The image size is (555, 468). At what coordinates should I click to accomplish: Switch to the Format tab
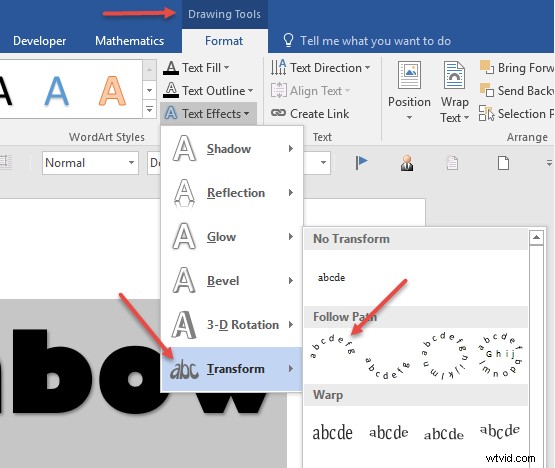224,41
